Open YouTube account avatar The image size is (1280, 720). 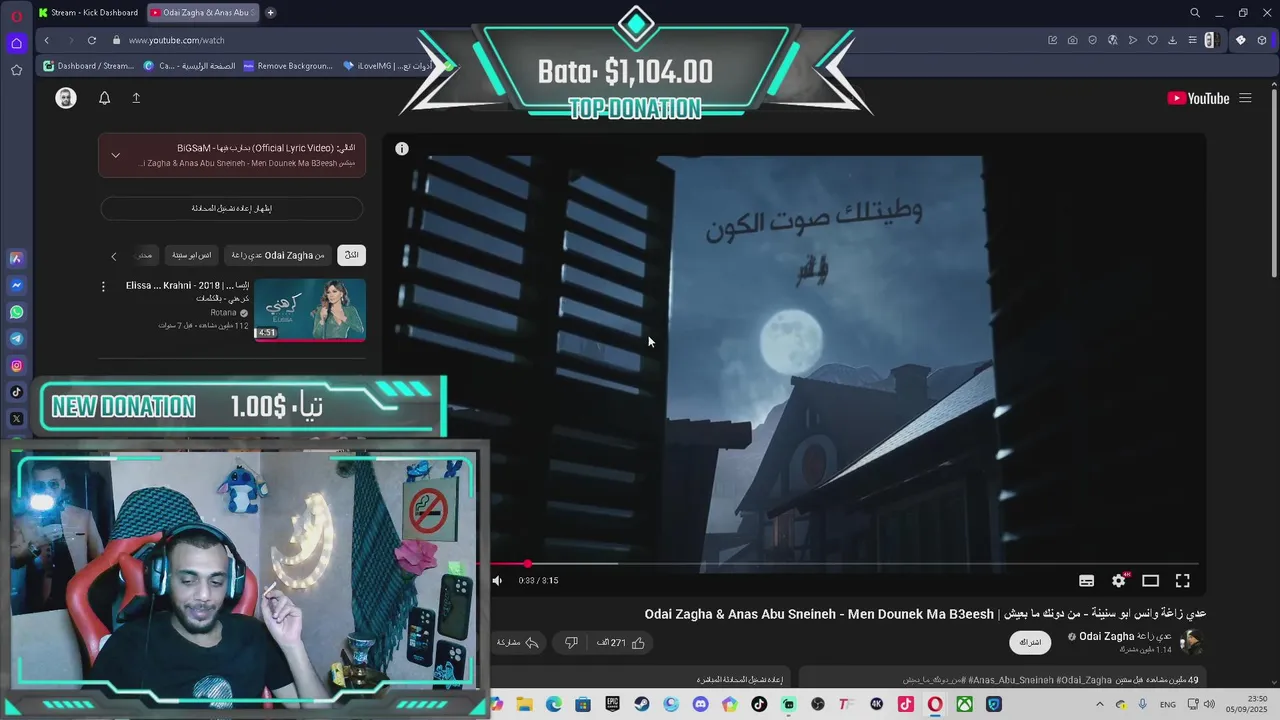tap(66, 98)
